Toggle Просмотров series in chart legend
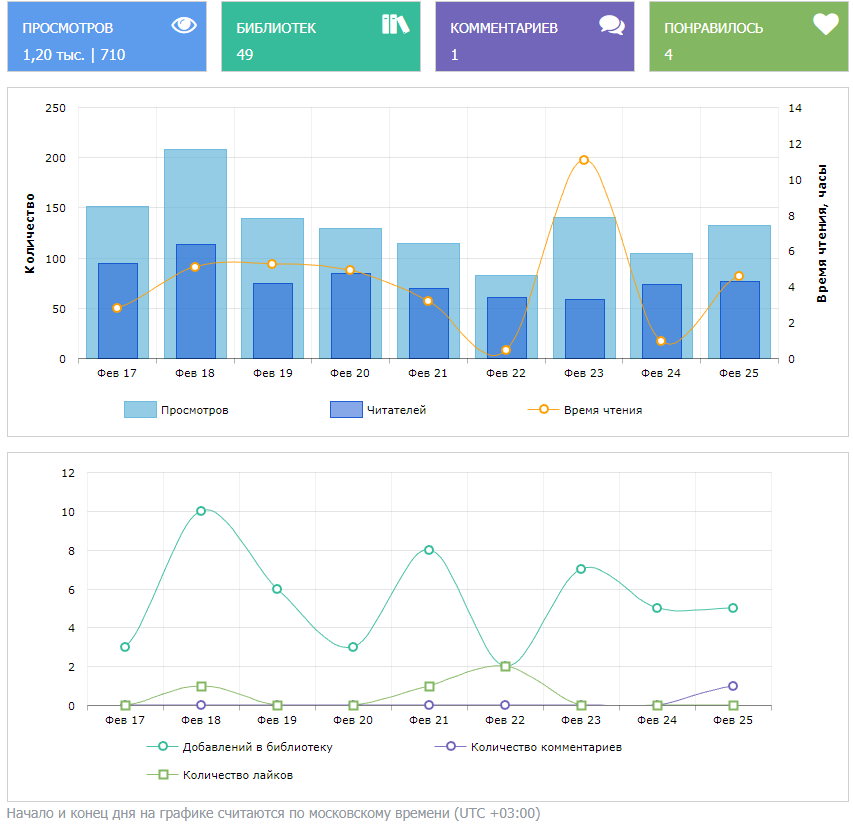The width and height of the screenshot is (853, 824). click(194, 410)
